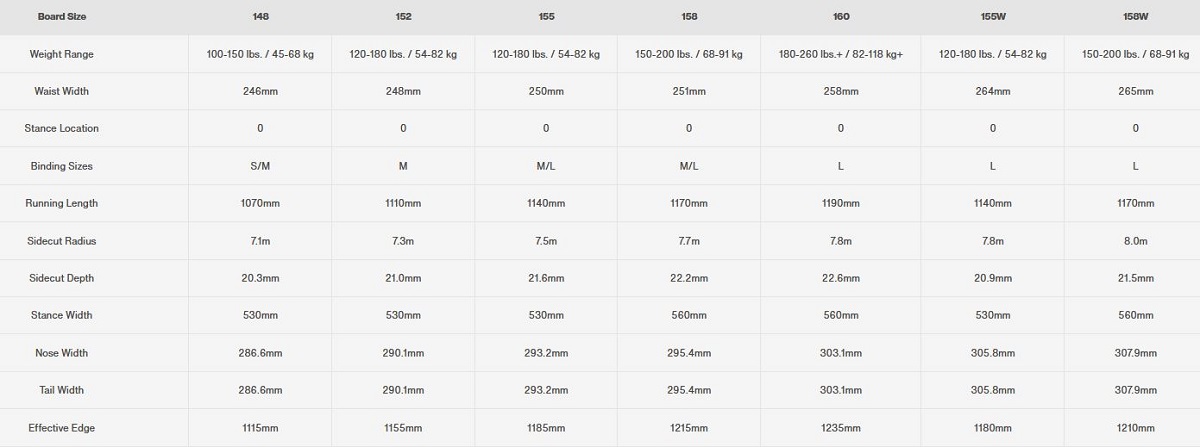Click the Running Length row label
Image resolution: width=1200 pixels, height=447 pixels.
(62, 203)
